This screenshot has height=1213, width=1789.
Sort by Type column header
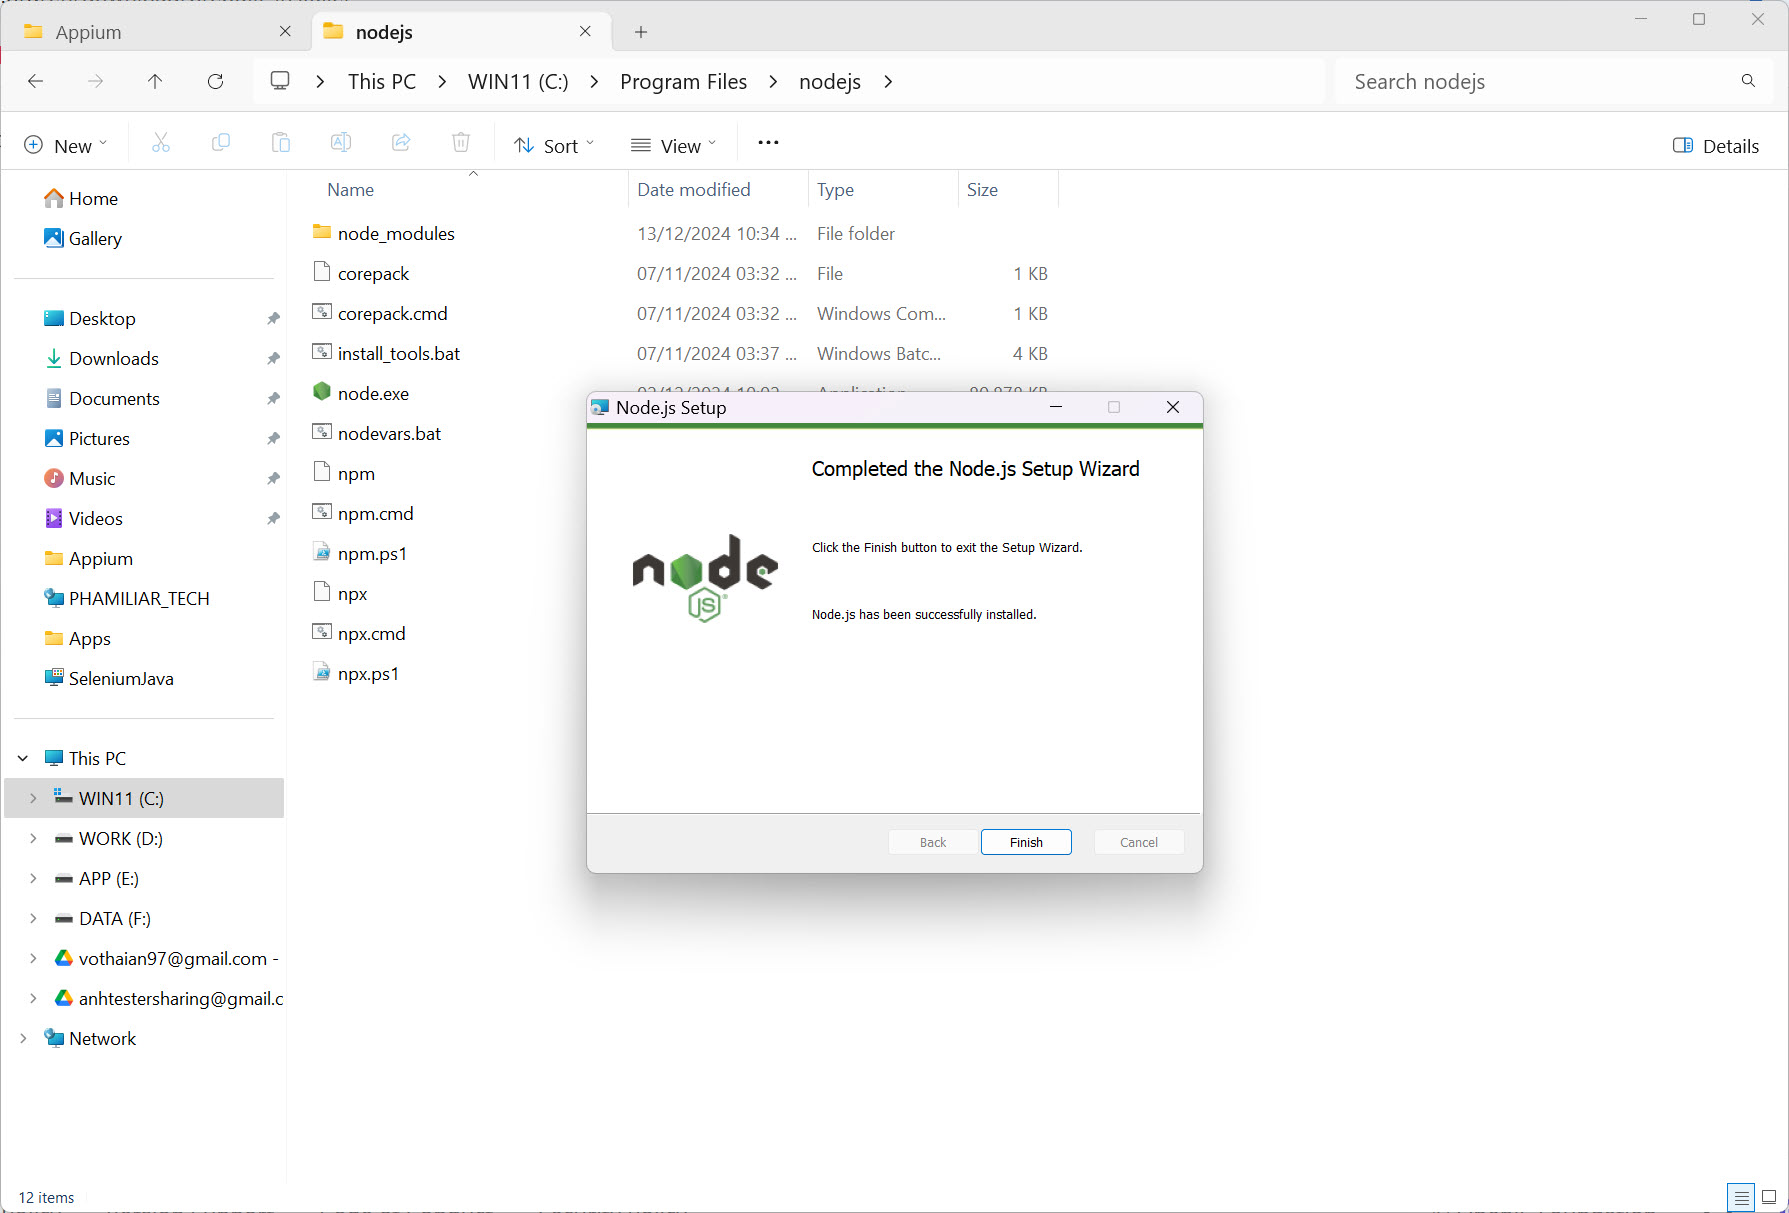coord(883,190)
